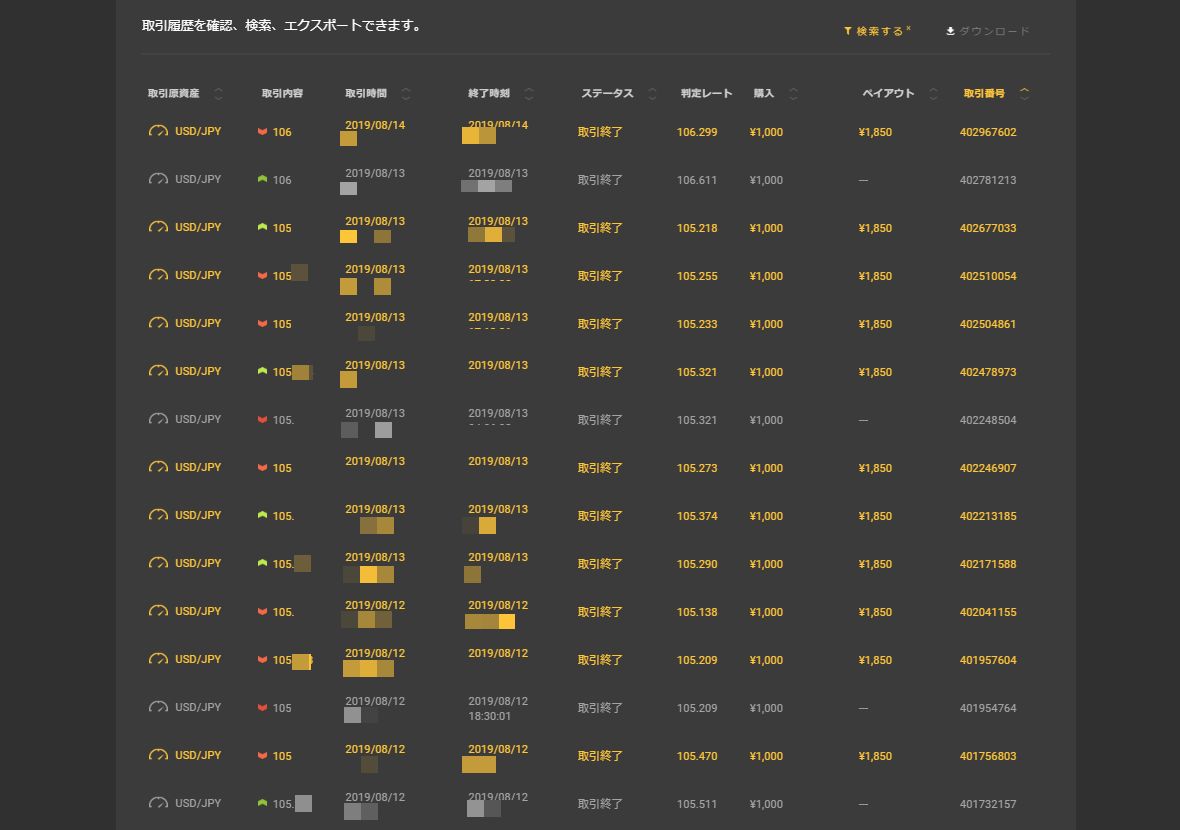Click gauge icon in row 401957604
This screenshot has height=830, width=1180.
158,659
